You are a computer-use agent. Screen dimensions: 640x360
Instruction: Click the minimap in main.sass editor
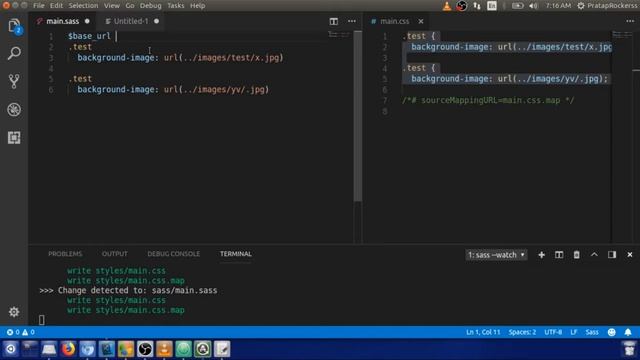coord(340,35)
